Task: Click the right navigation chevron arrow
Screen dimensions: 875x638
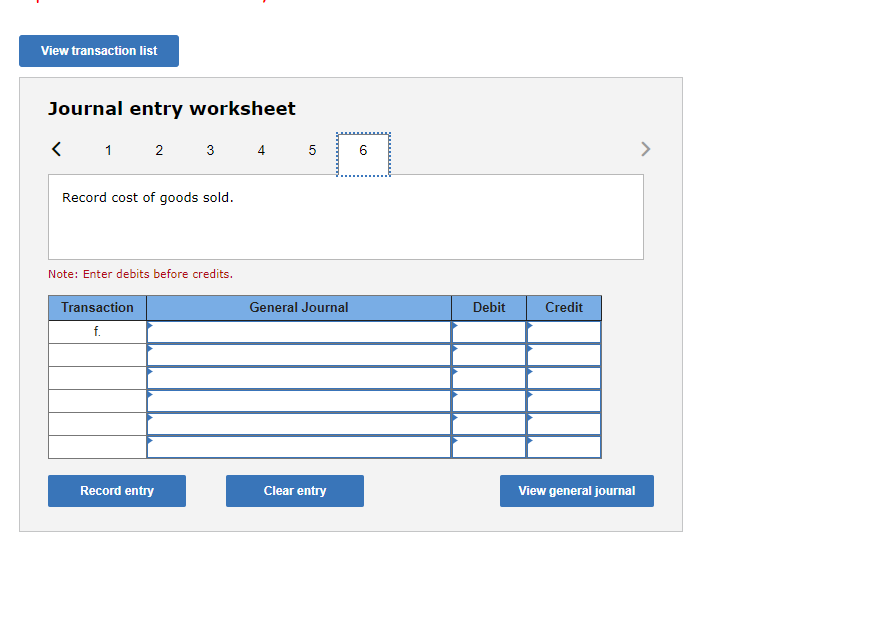Action: (x=645, y=149)
